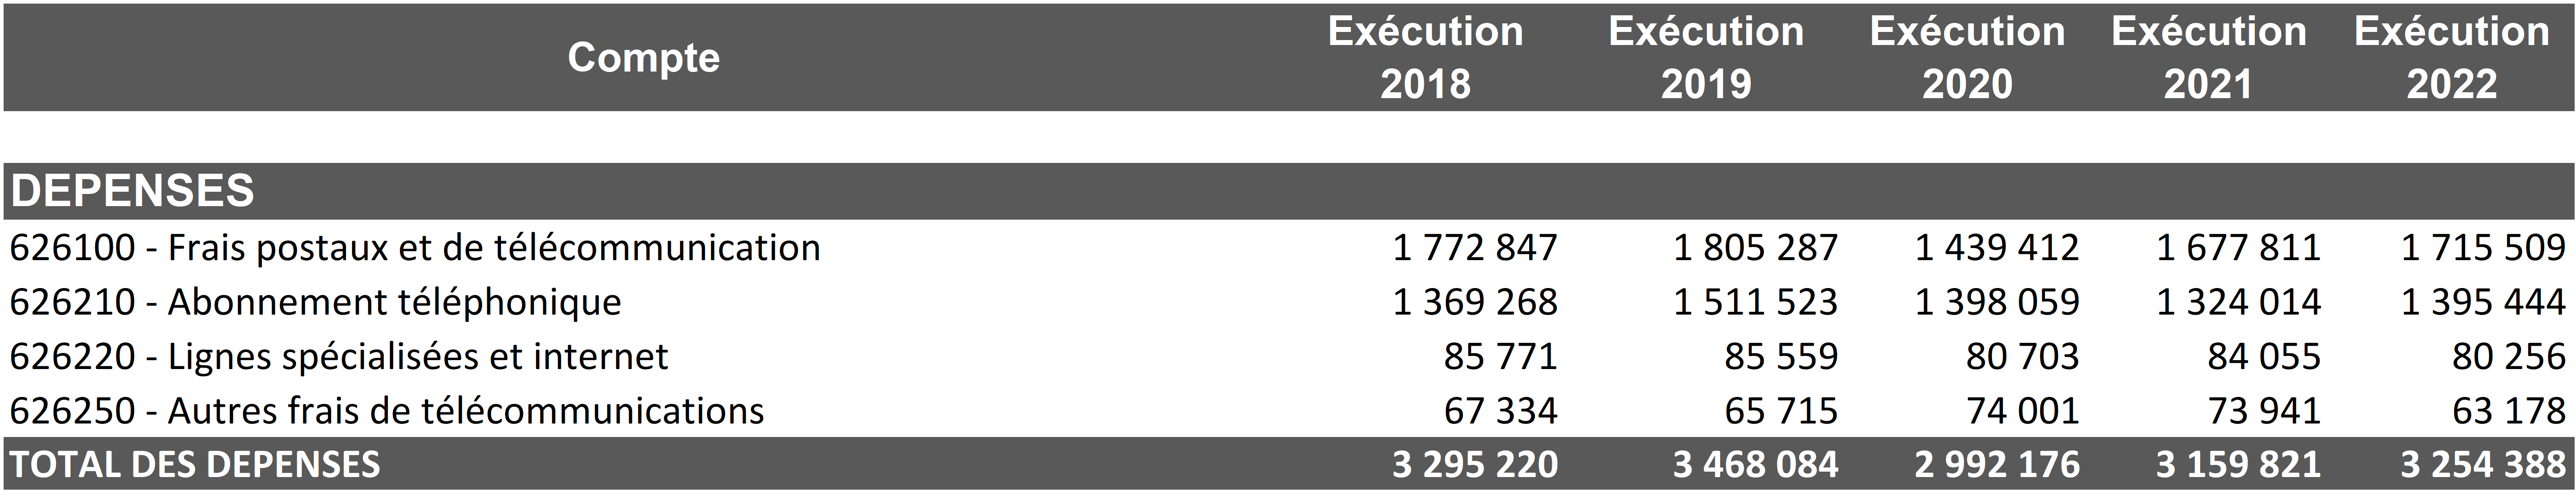Click the DEPENSES section heading
2576x491 pixels.
pyautogui.click(x=133, y=191)
